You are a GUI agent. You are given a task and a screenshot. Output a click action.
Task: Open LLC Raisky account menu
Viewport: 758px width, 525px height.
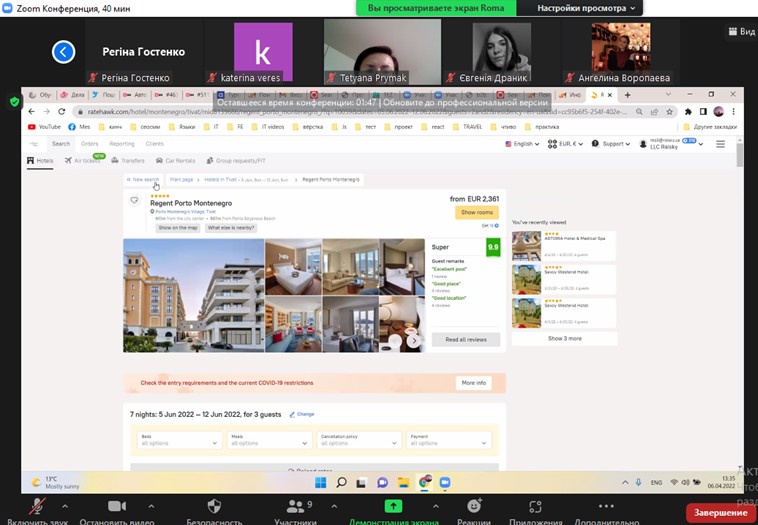click(x=671, y=144)
